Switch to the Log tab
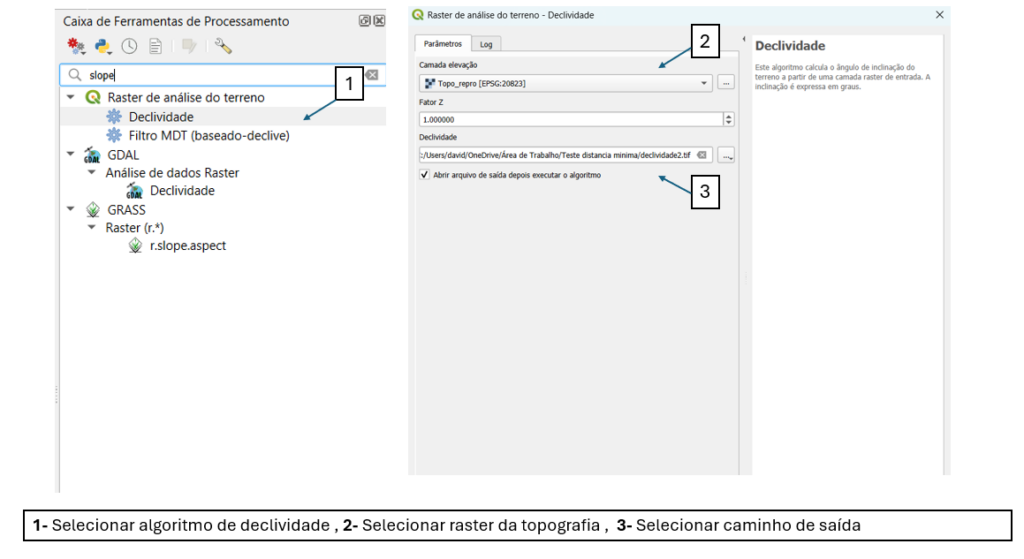The image size is (1024, 559). [486, 44]
